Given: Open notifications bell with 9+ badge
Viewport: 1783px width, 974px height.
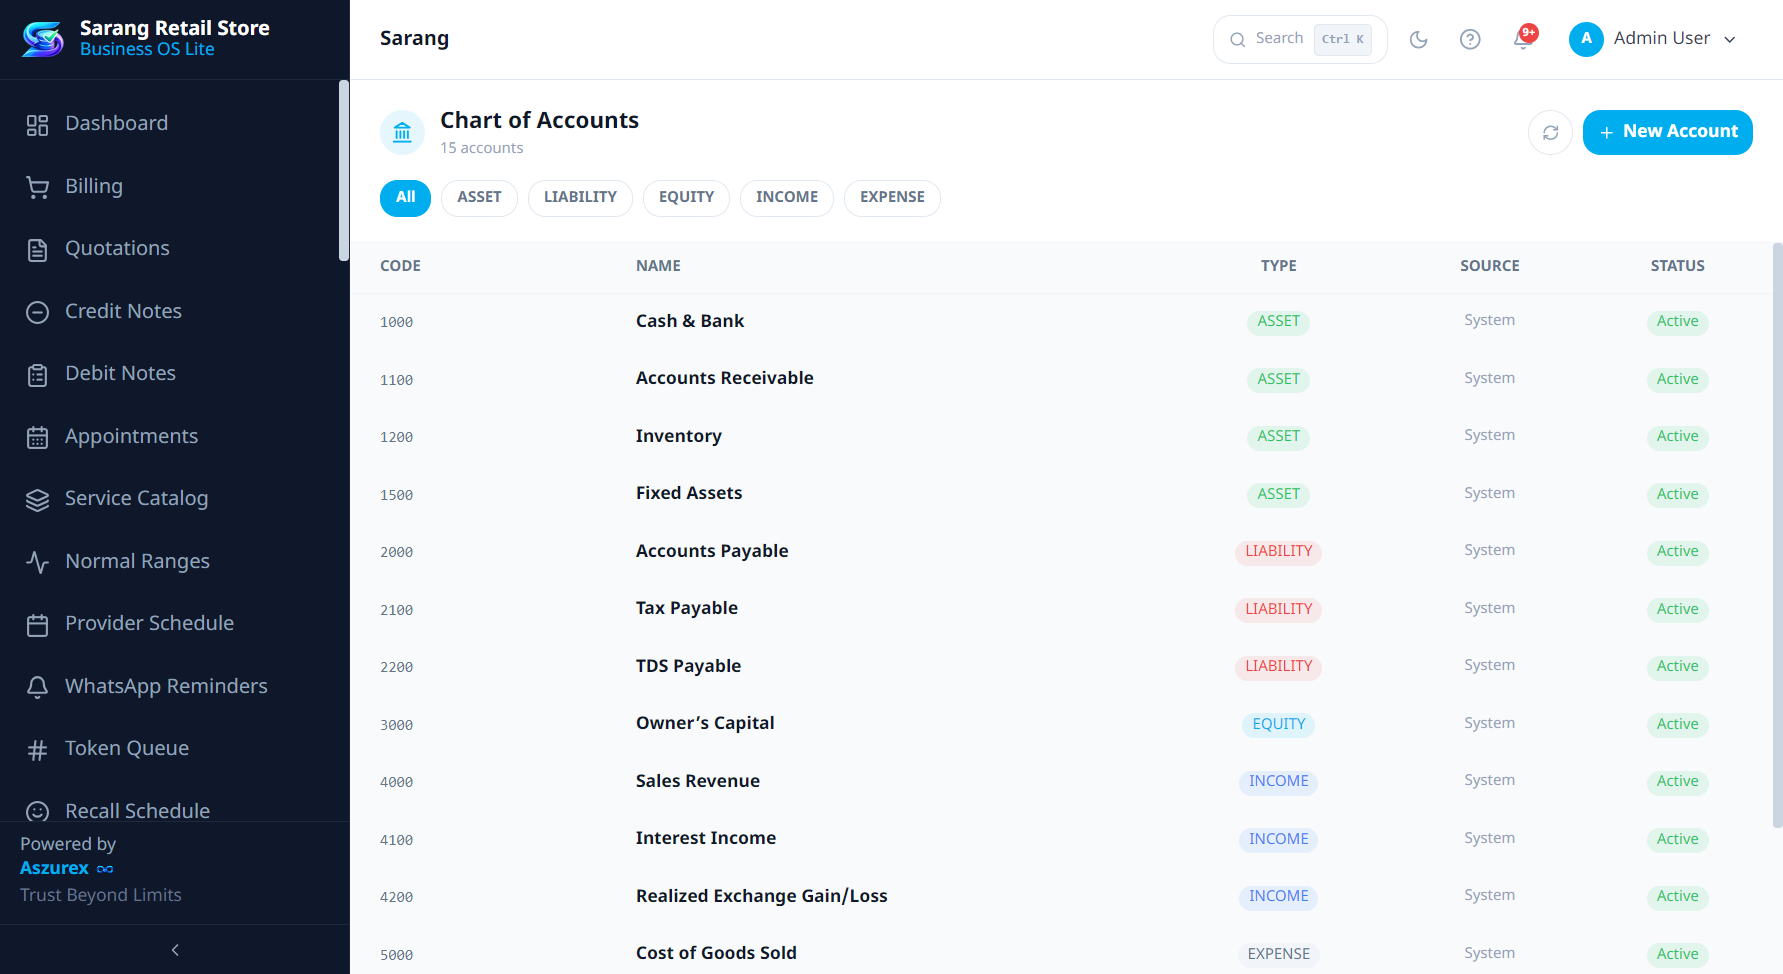Looking at the screenshot, I should 1523,39.
